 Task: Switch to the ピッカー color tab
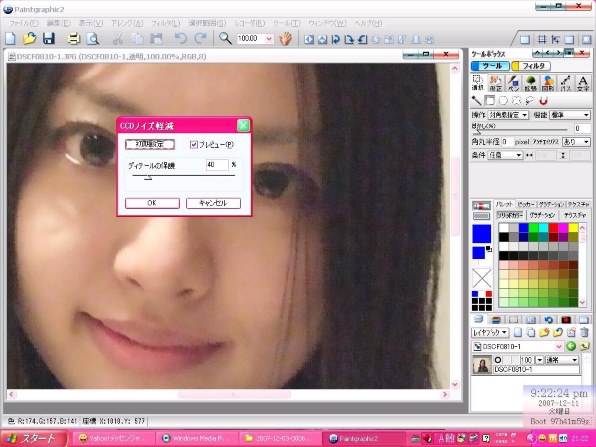[526, 204]
